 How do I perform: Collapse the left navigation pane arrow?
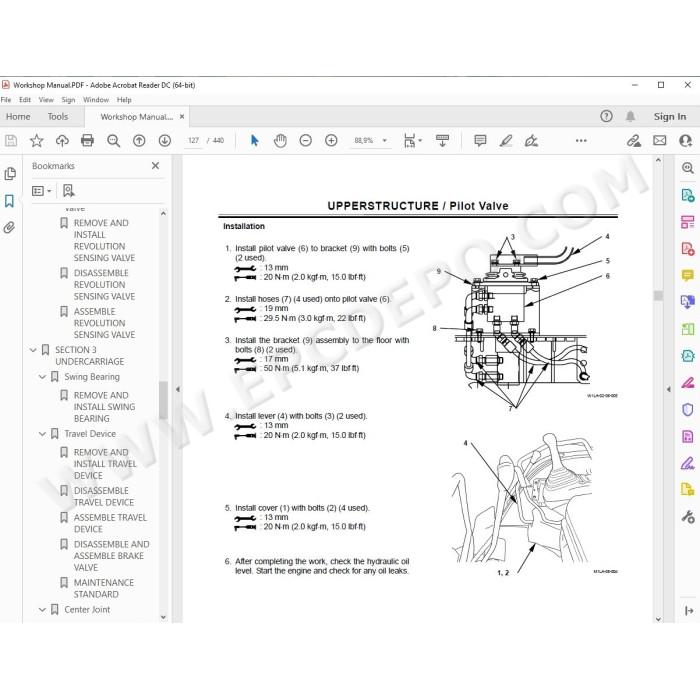tap(178, 389)
